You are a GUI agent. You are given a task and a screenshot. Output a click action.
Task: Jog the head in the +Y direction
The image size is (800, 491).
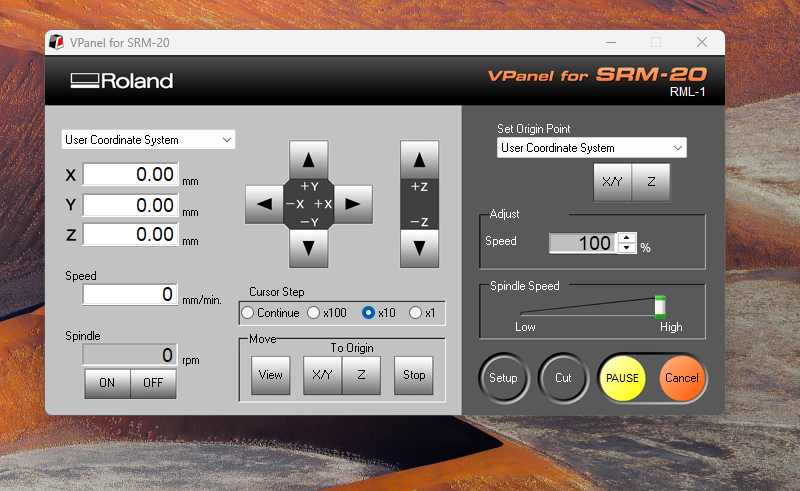pos(308,160)
